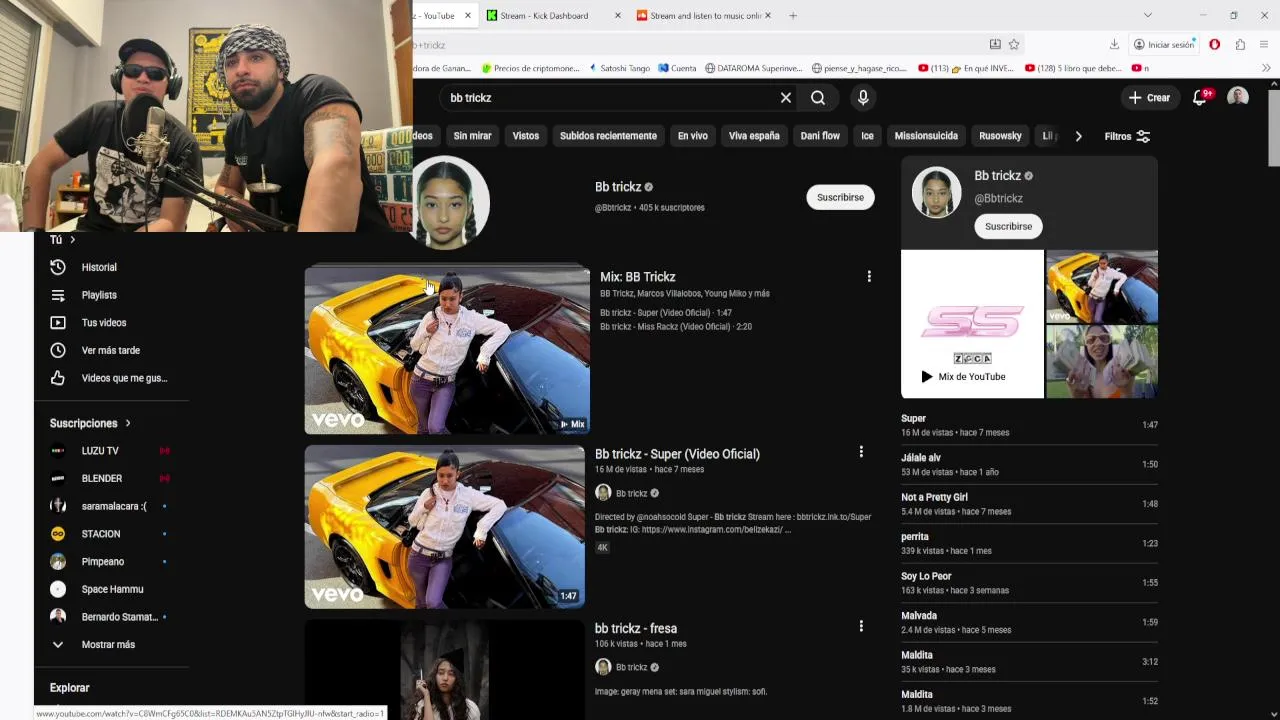Select the Vistos chip

526,136
